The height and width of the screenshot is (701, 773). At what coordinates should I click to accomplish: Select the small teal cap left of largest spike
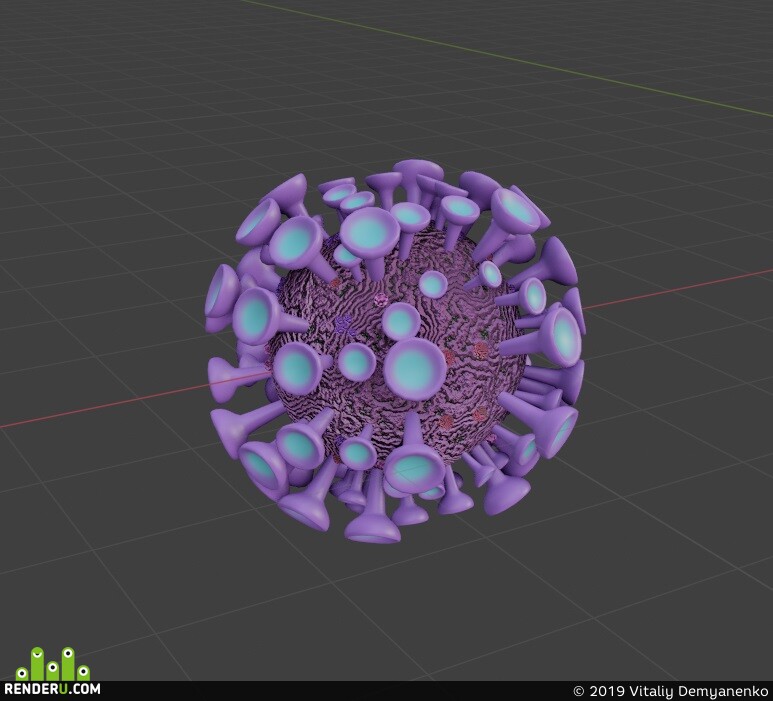356,362
